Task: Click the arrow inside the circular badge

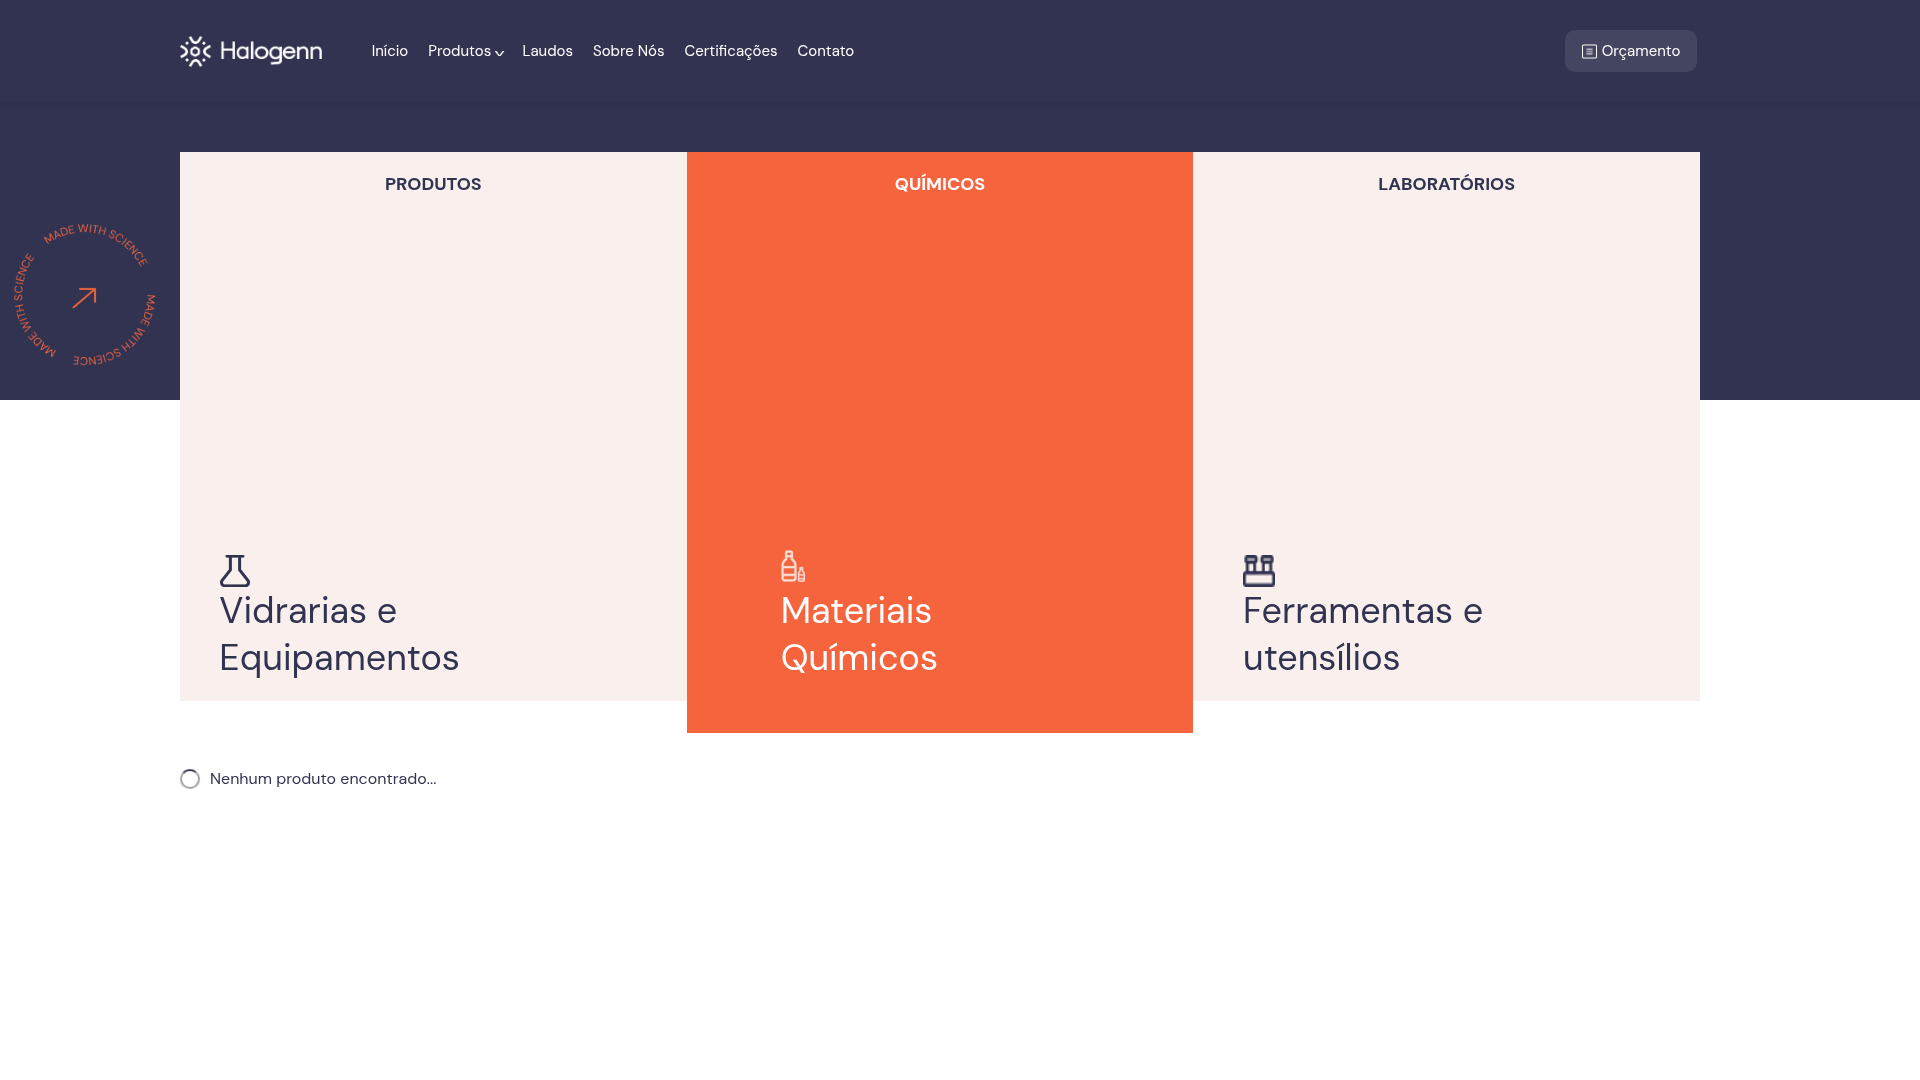Action: 84,298
